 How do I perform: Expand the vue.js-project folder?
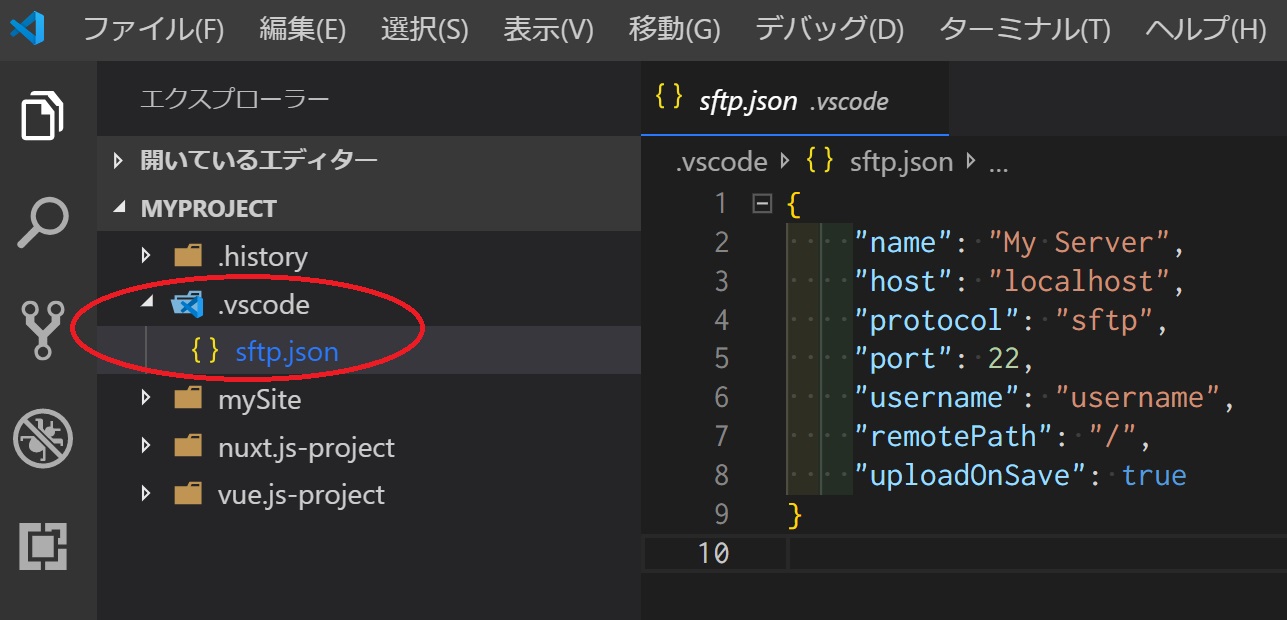pos(147,494)
